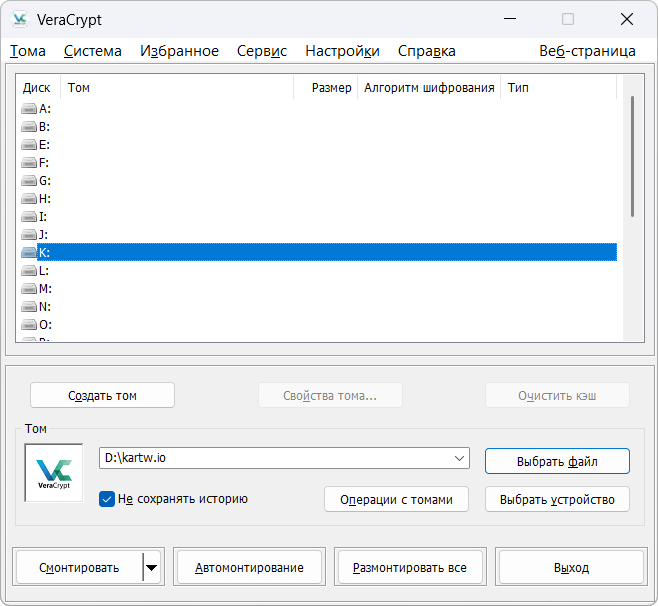The image size is (658, 606).
Task: Click the drive list vertical scrollbar
Action: click(x=632, y=155)
